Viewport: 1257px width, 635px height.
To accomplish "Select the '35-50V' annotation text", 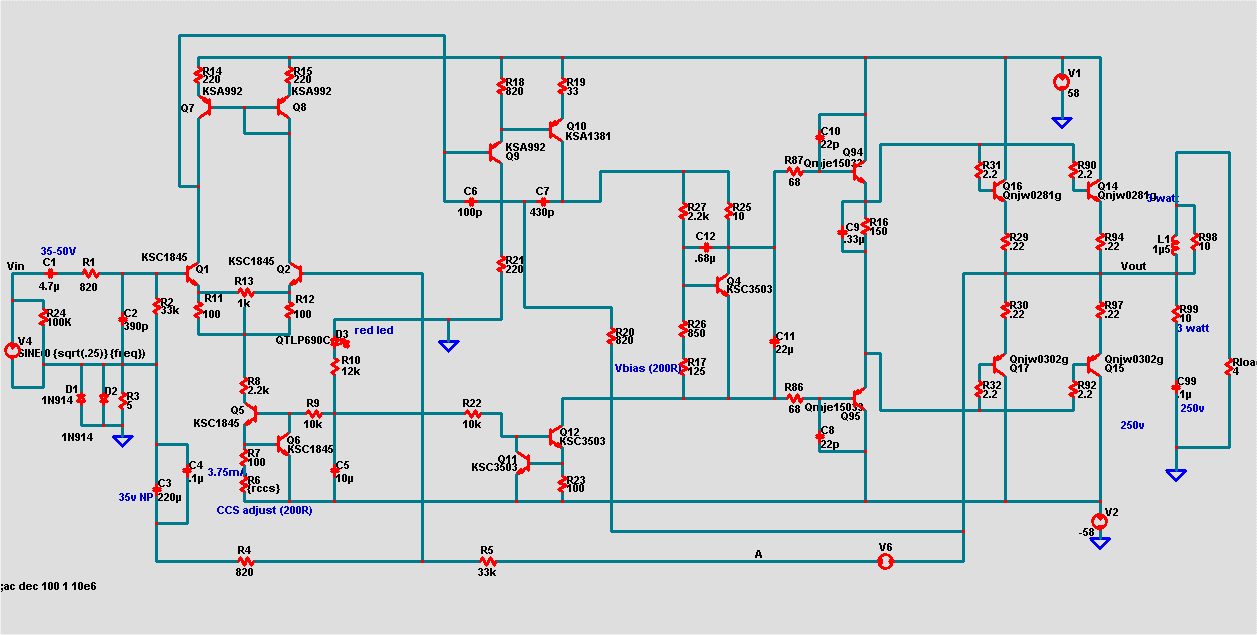I will point(58,251).
